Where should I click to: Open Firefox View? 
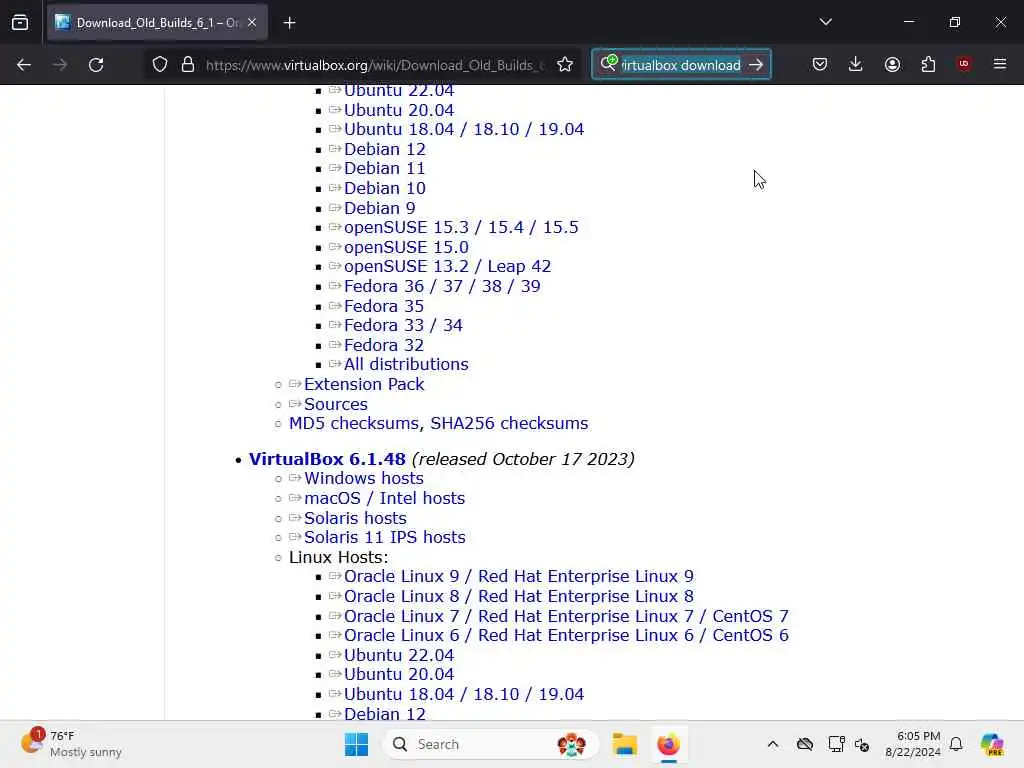pyautogui.click(x=20, y=23)
